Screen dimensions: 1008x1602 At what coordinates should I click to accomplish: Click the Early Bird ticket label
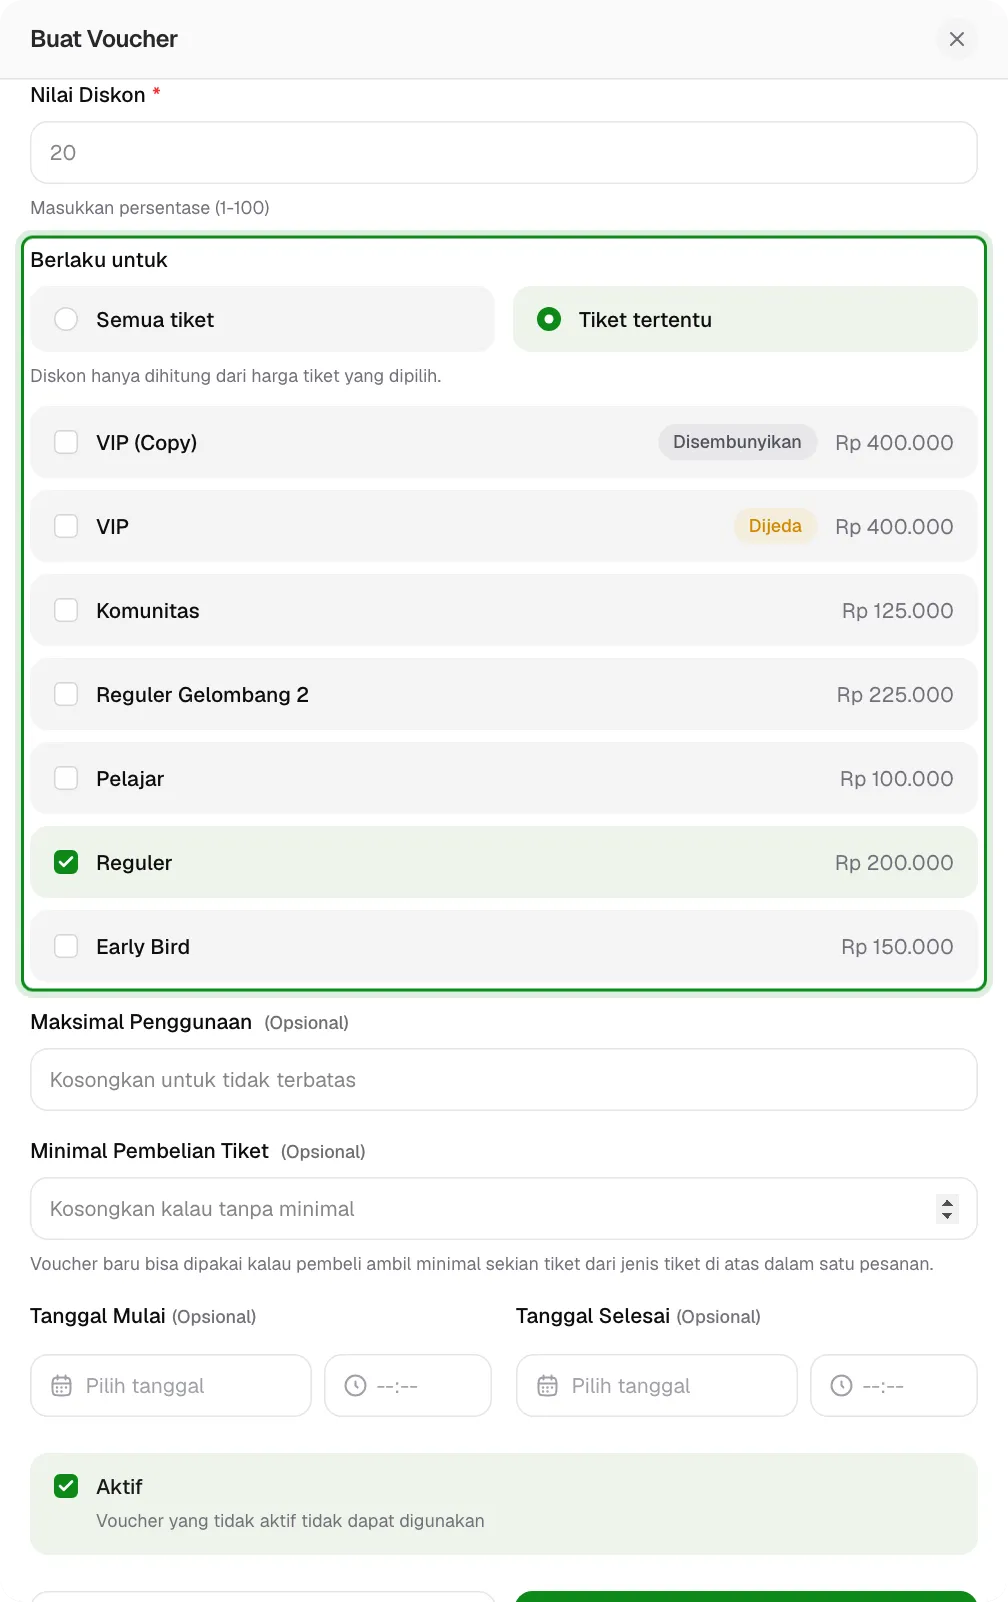click(x=143, y=947)
